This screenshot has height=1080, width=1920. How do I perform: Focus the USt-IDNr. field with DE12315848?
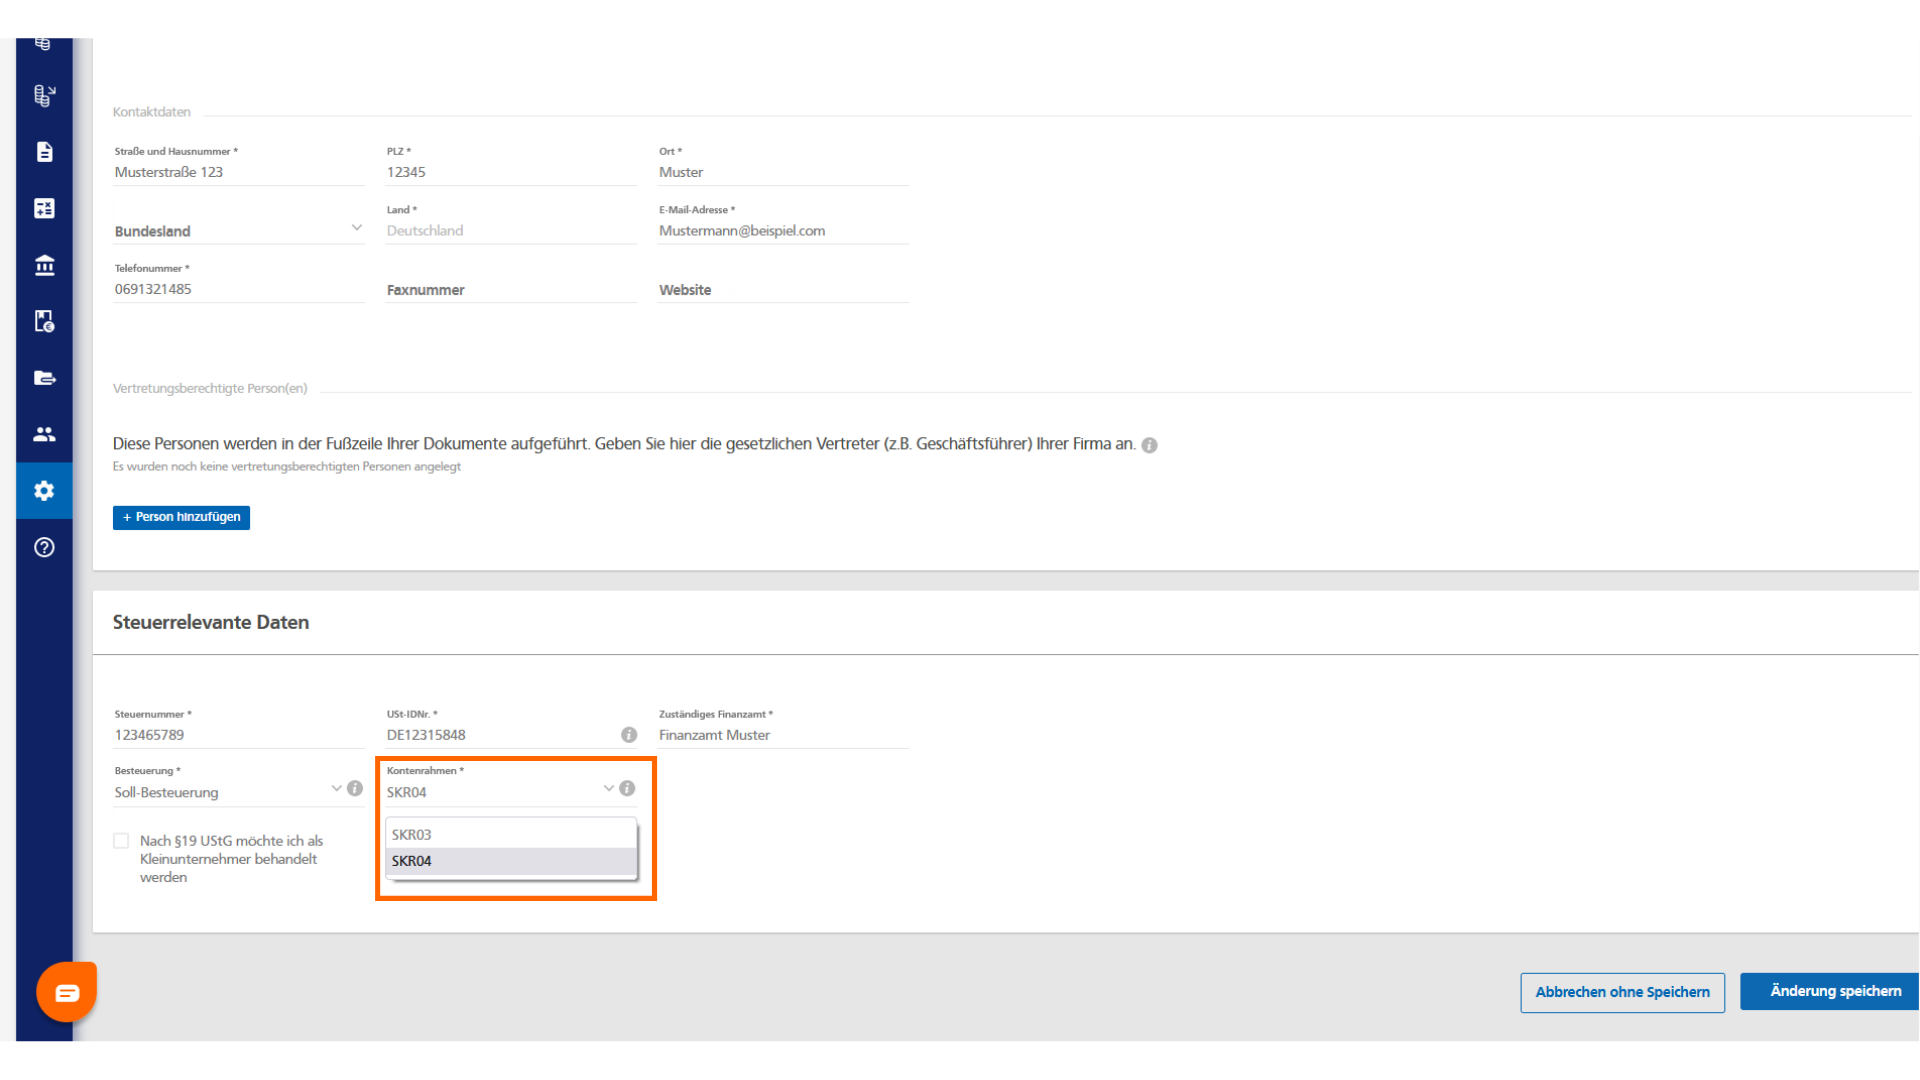[x=501, y=735]
